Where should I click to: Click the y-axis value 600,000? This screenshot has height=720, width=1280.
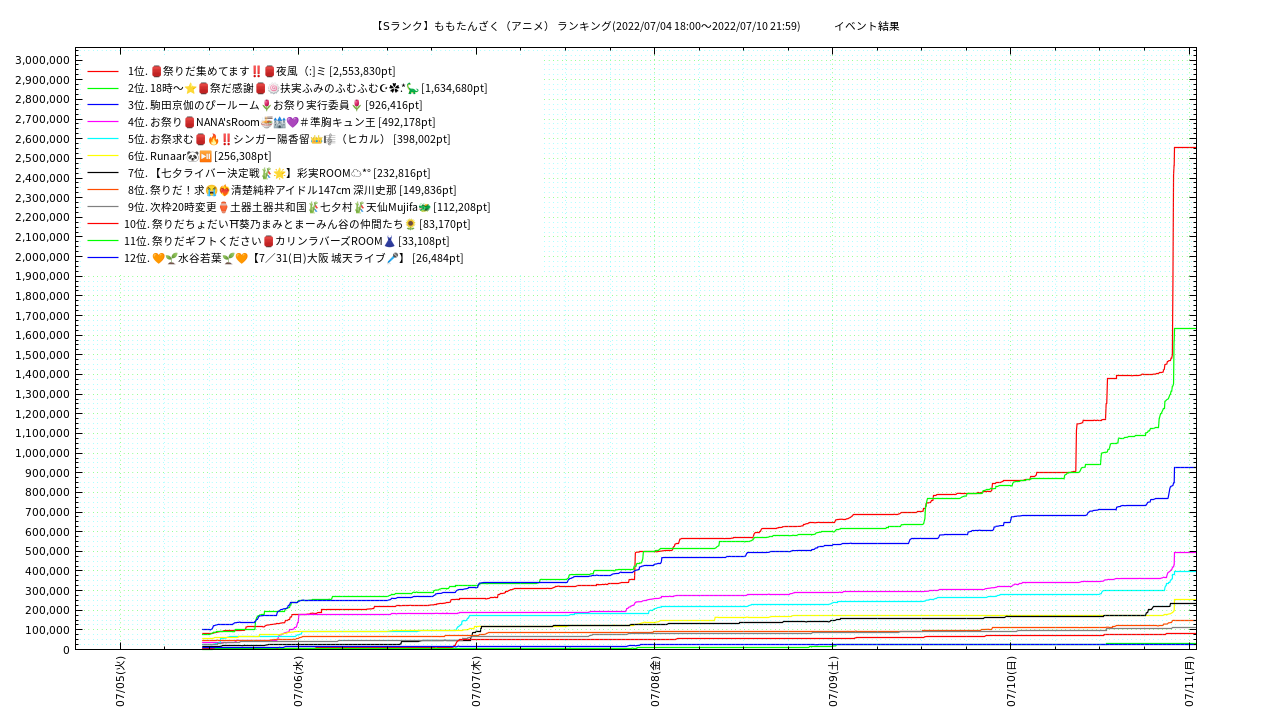tap(47, 532)
